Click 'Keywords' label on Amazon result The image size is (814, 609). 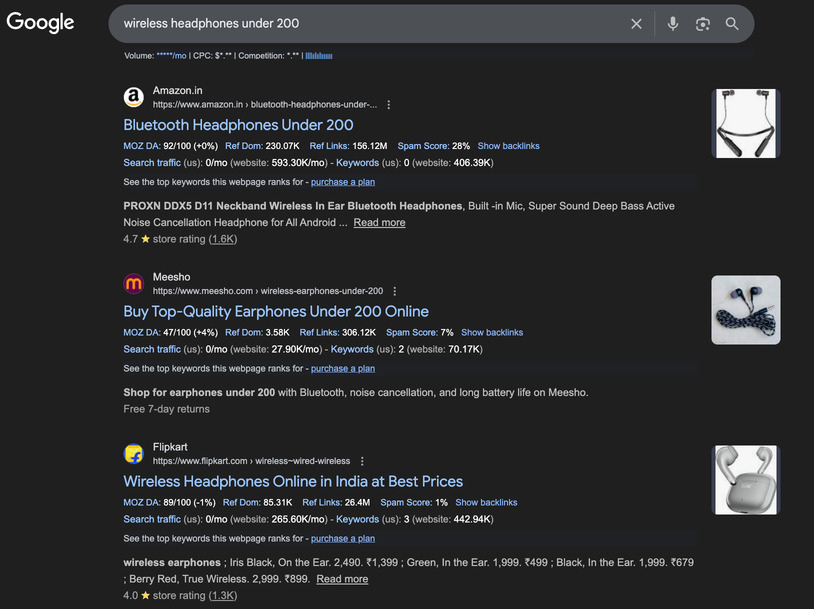tap(357, 163)
